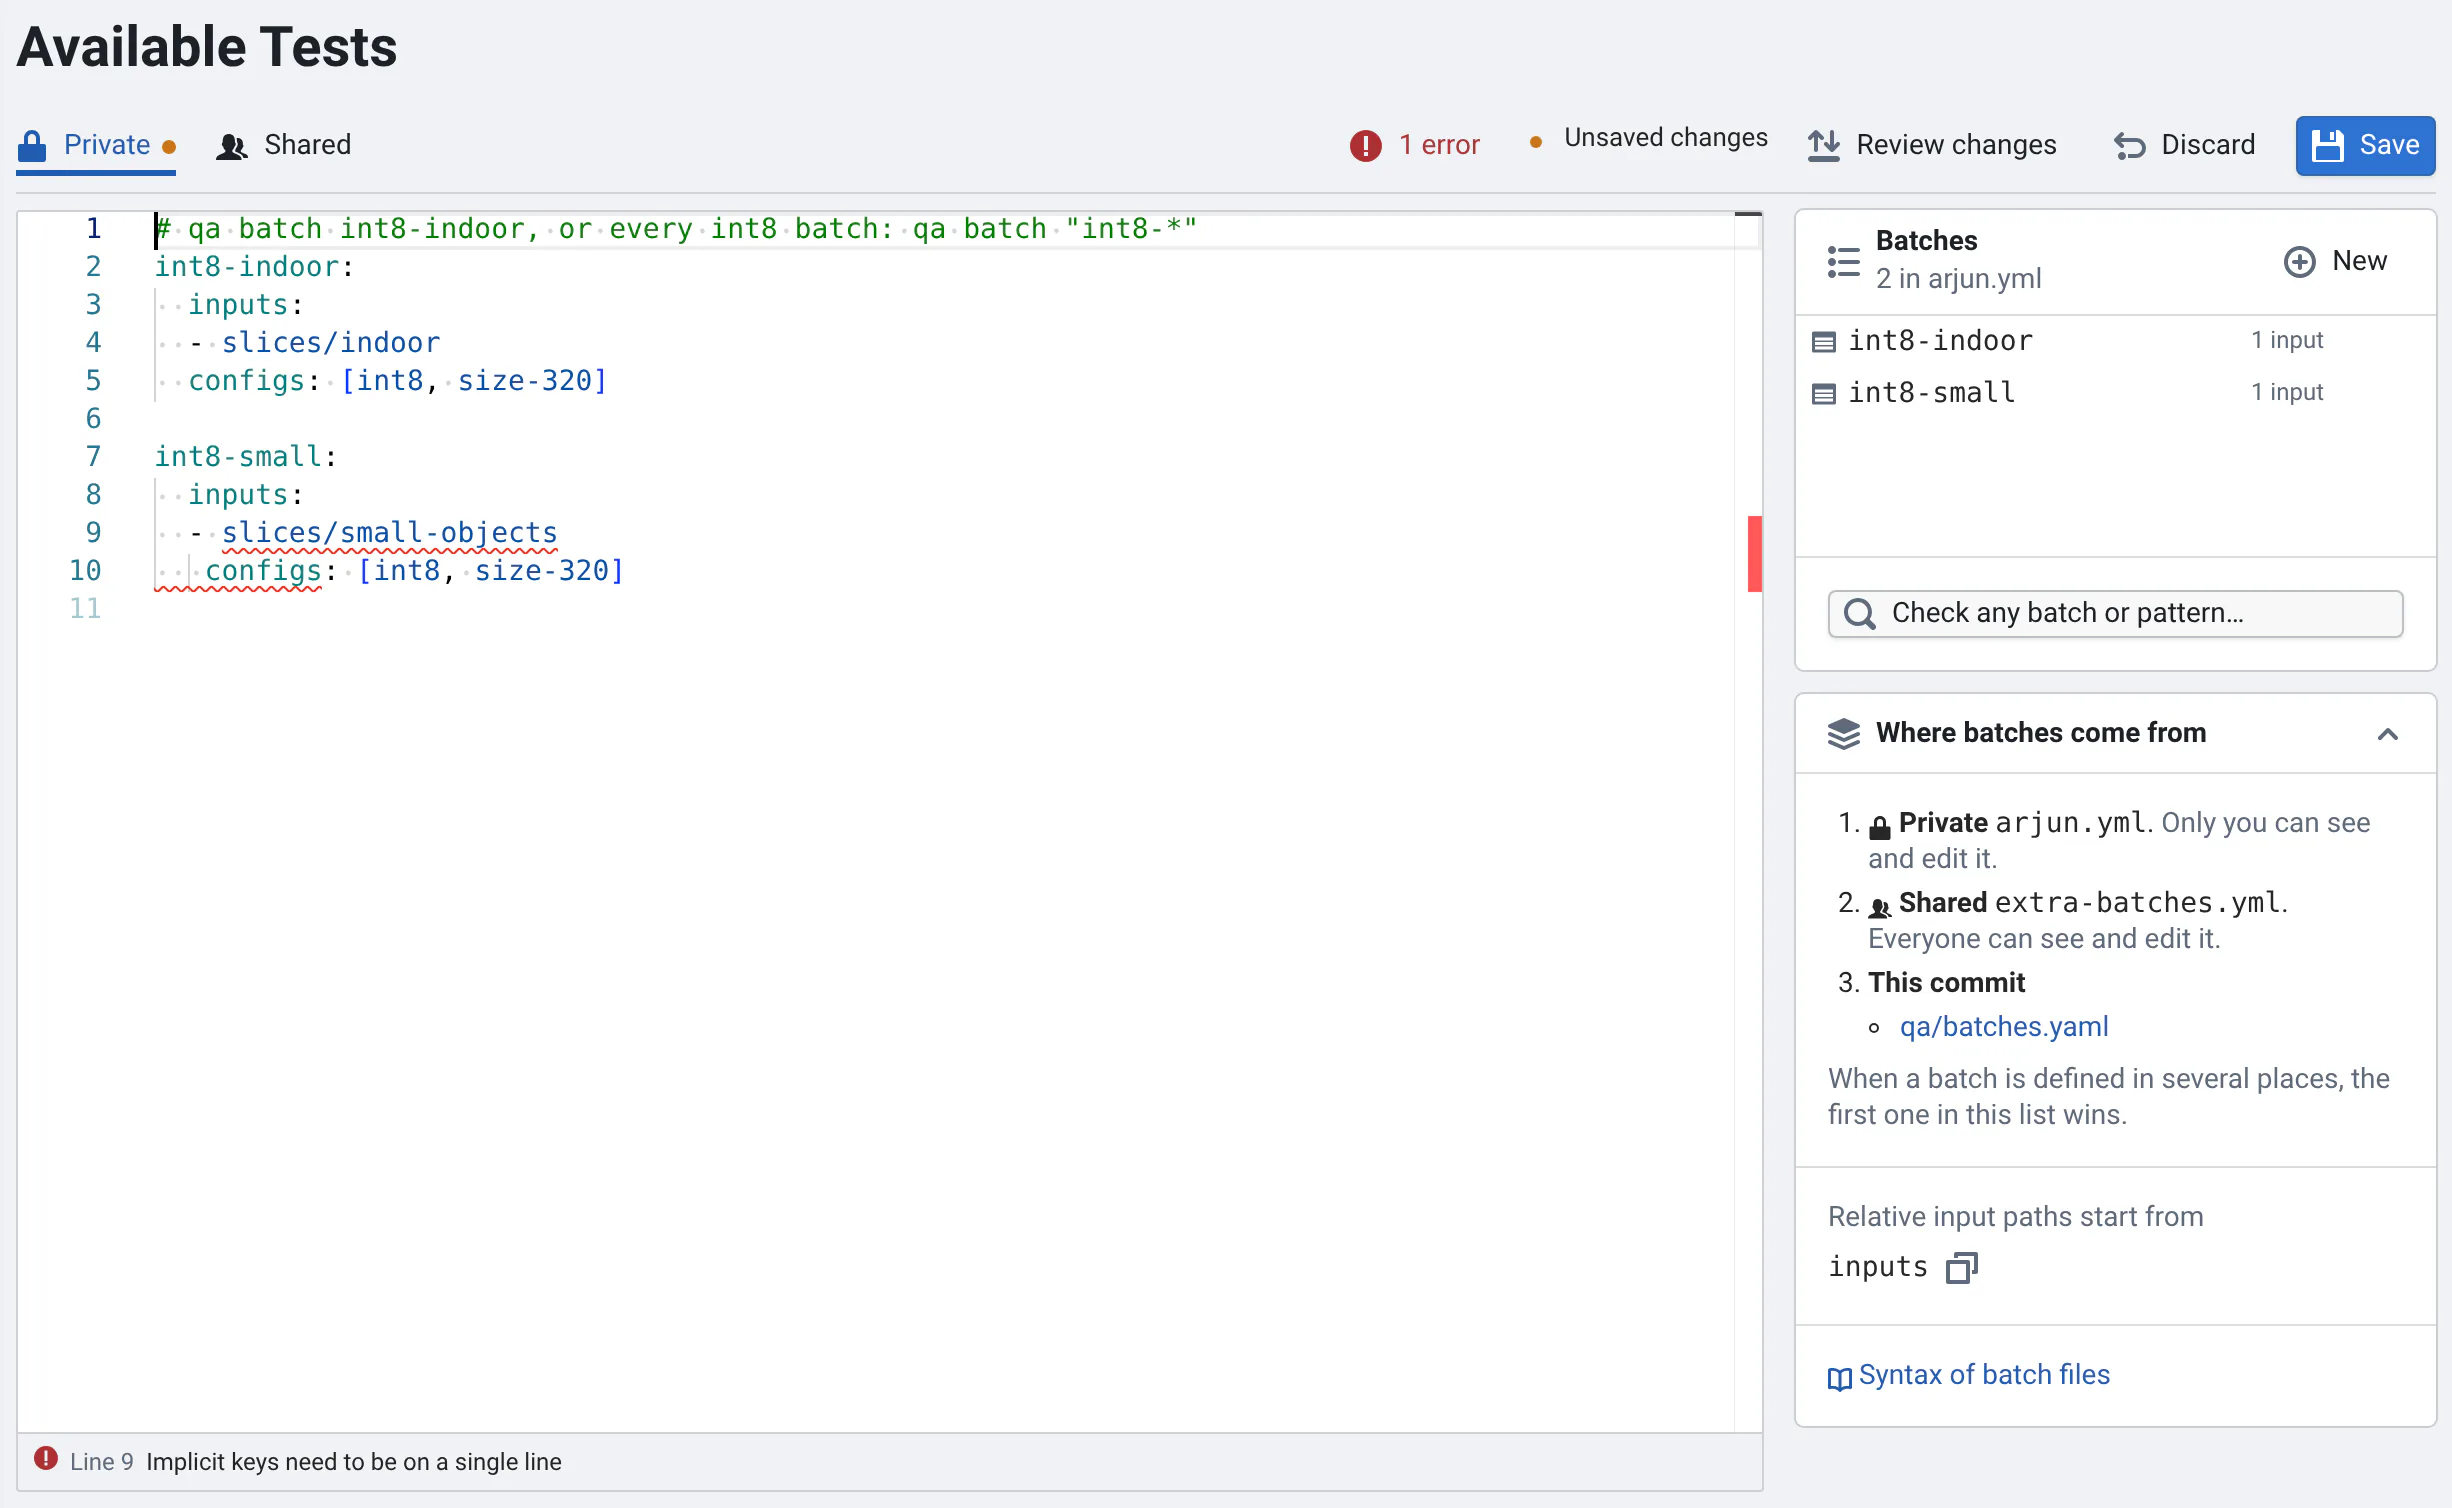The image size is (2452, 1508).
Task: Click the icon beside int8-indoor
Action: point(1824,342)
